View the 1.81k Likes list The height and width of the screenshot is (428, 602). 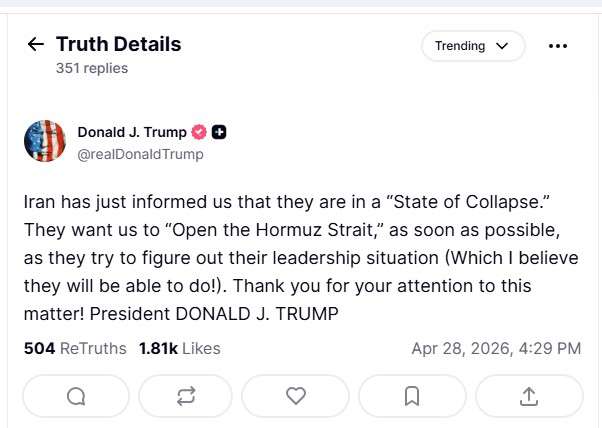pyautogui.click(x=180, y=348)
